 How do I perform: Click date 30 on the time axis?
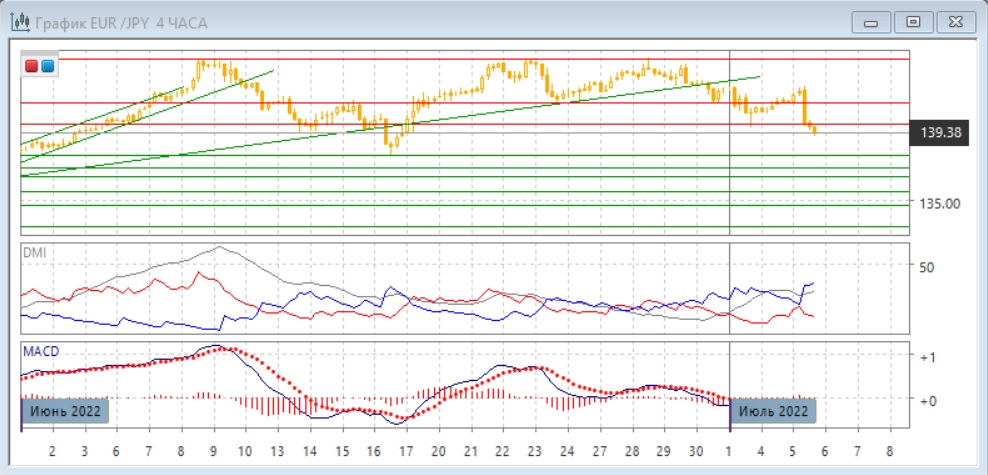click(x=697, y=450)
